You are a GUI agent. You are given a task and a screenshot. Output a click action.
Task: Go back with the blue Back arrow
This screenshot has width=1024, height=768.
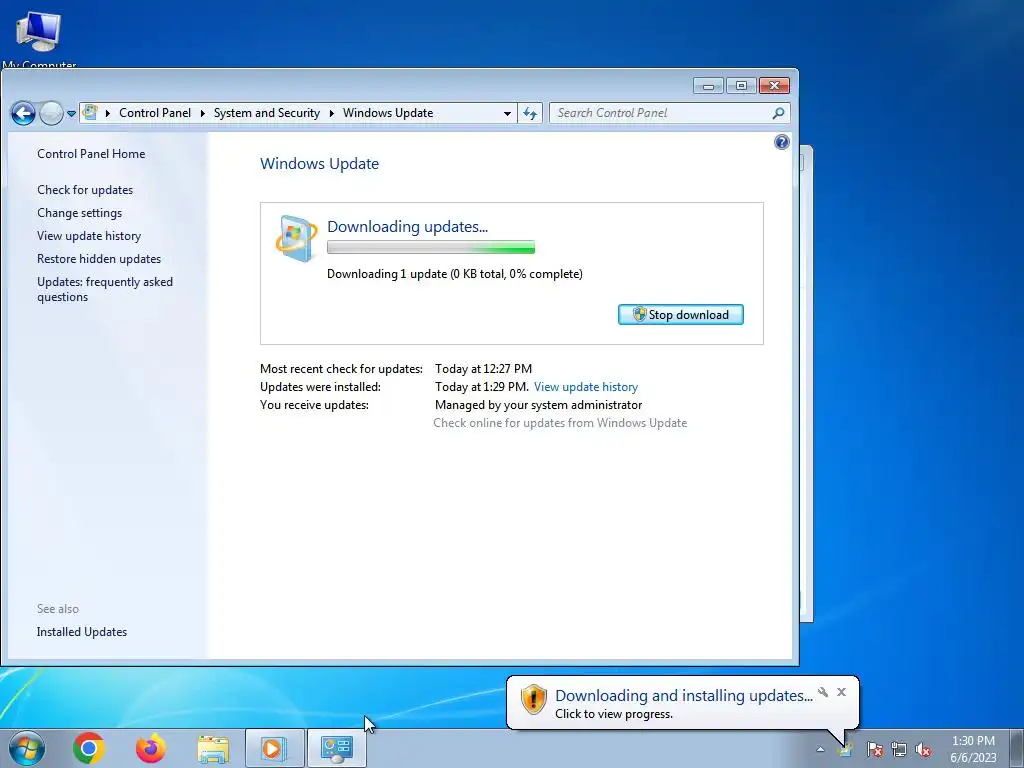(x=23, y=114)
